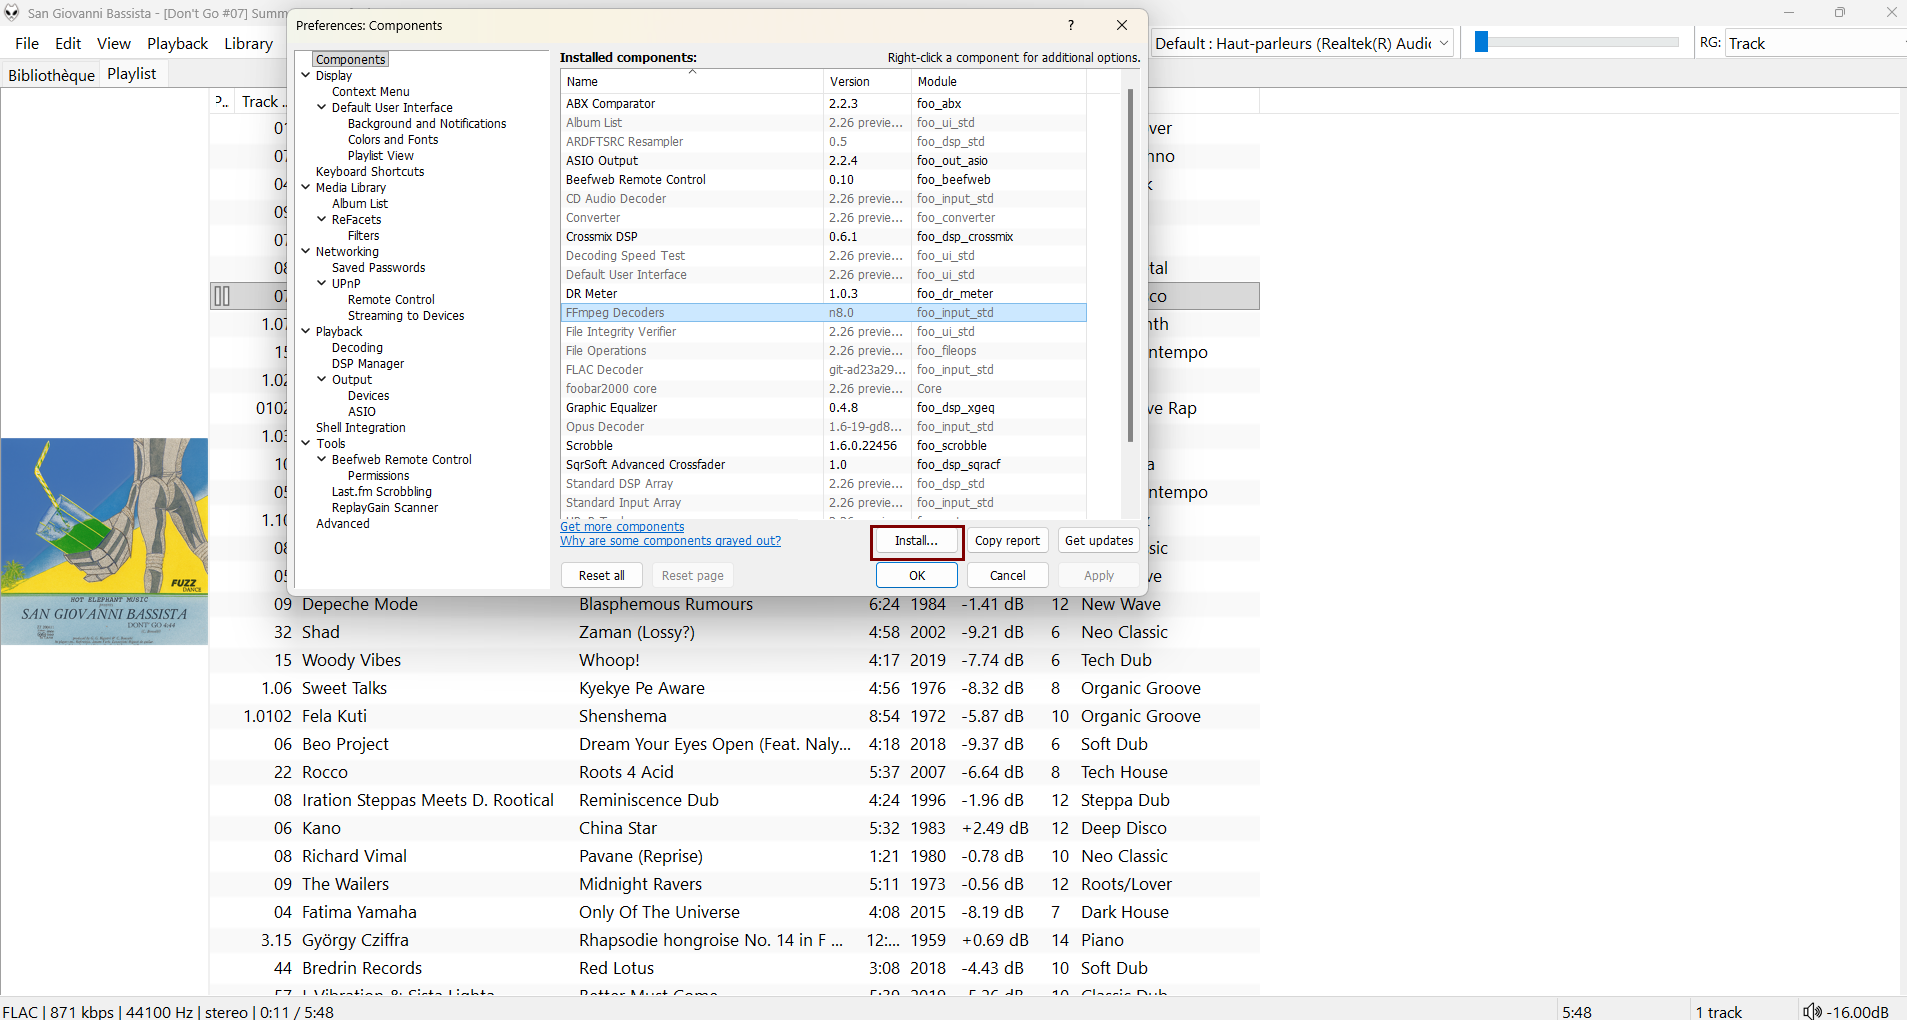1907x1020 pixels.
Task: Collapse the Tools tree node
Action: pos(306,443)
